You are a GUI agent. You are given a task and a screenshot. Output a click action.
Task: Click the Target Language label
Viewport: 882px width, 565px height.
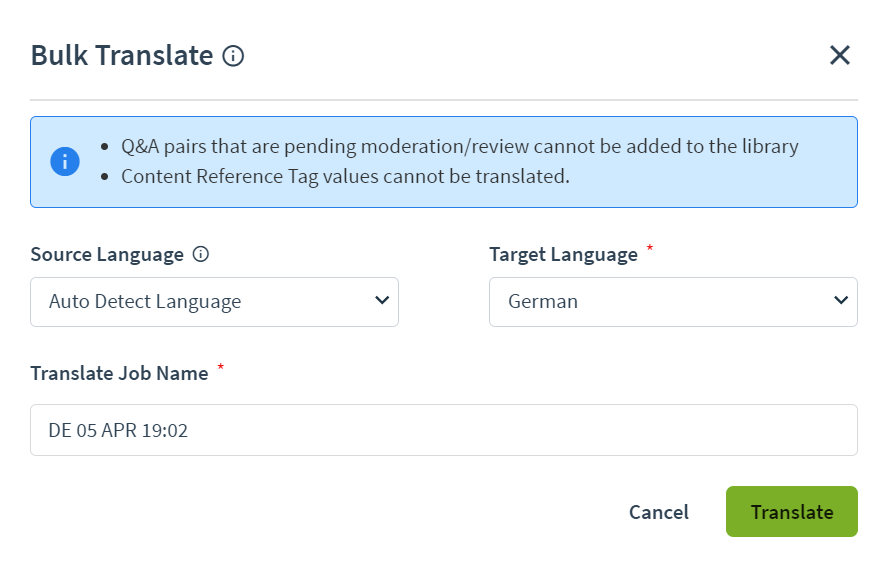pos(564,254)
